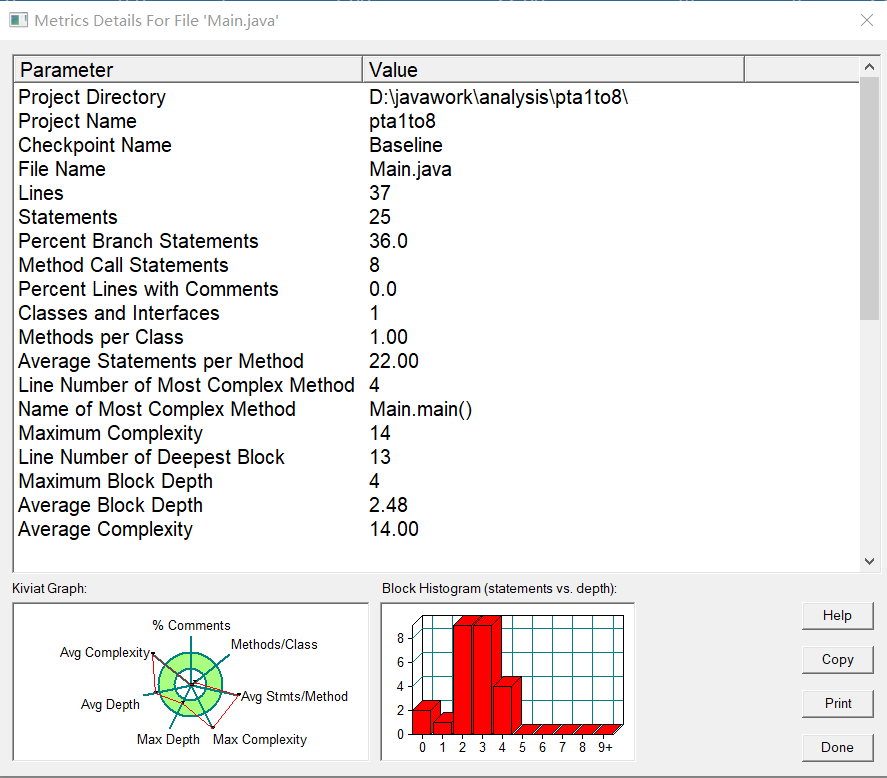Close dialog with the Done button
This screenshot has width=887, height=778.
click(837, 747)
